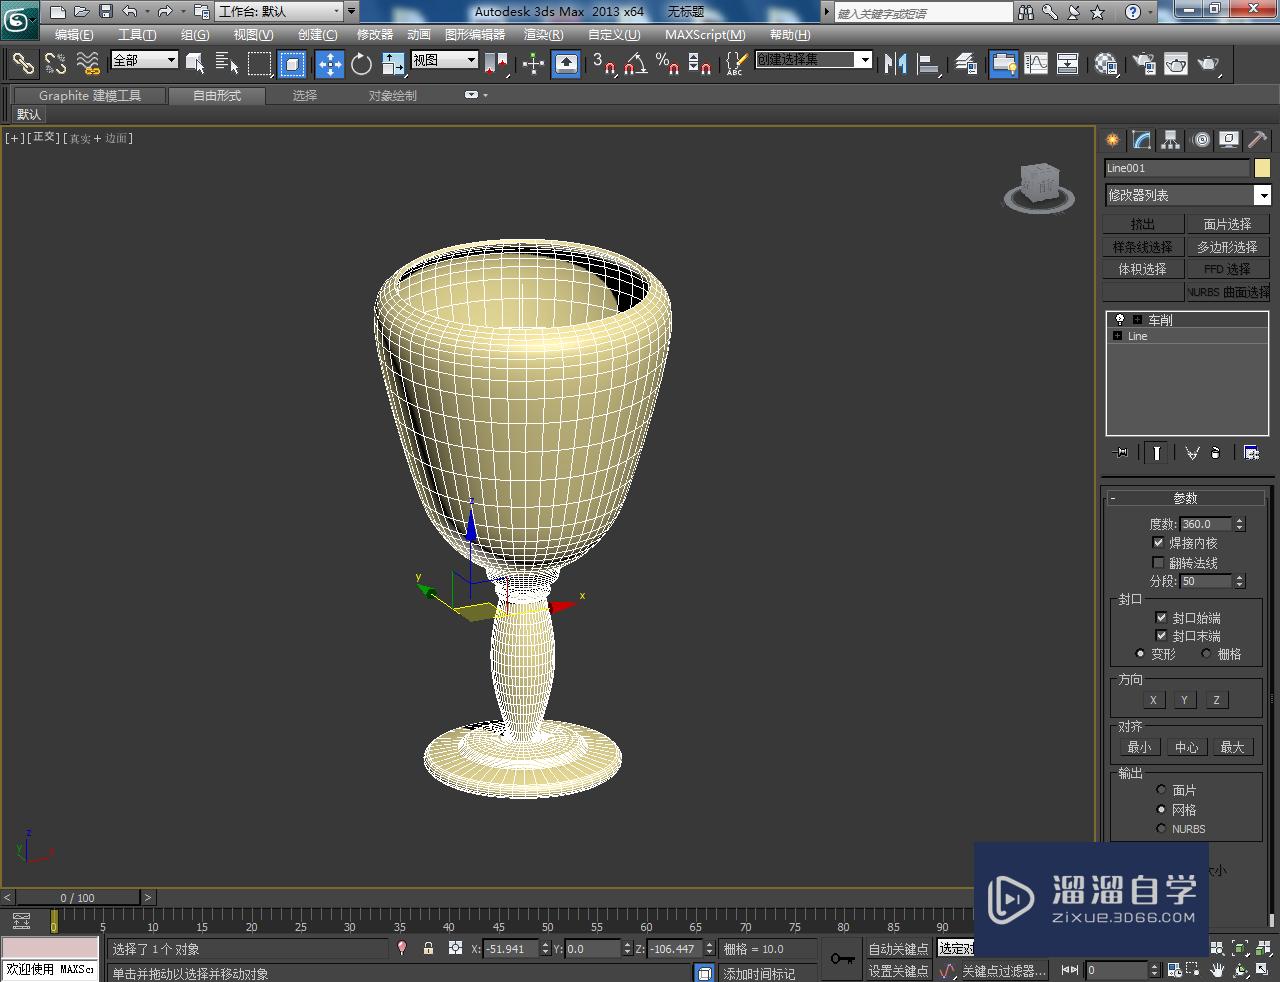Open Select by Name list icon
Image resolution: width=1280 pixels, height=982 pixels.
point(227,64)
